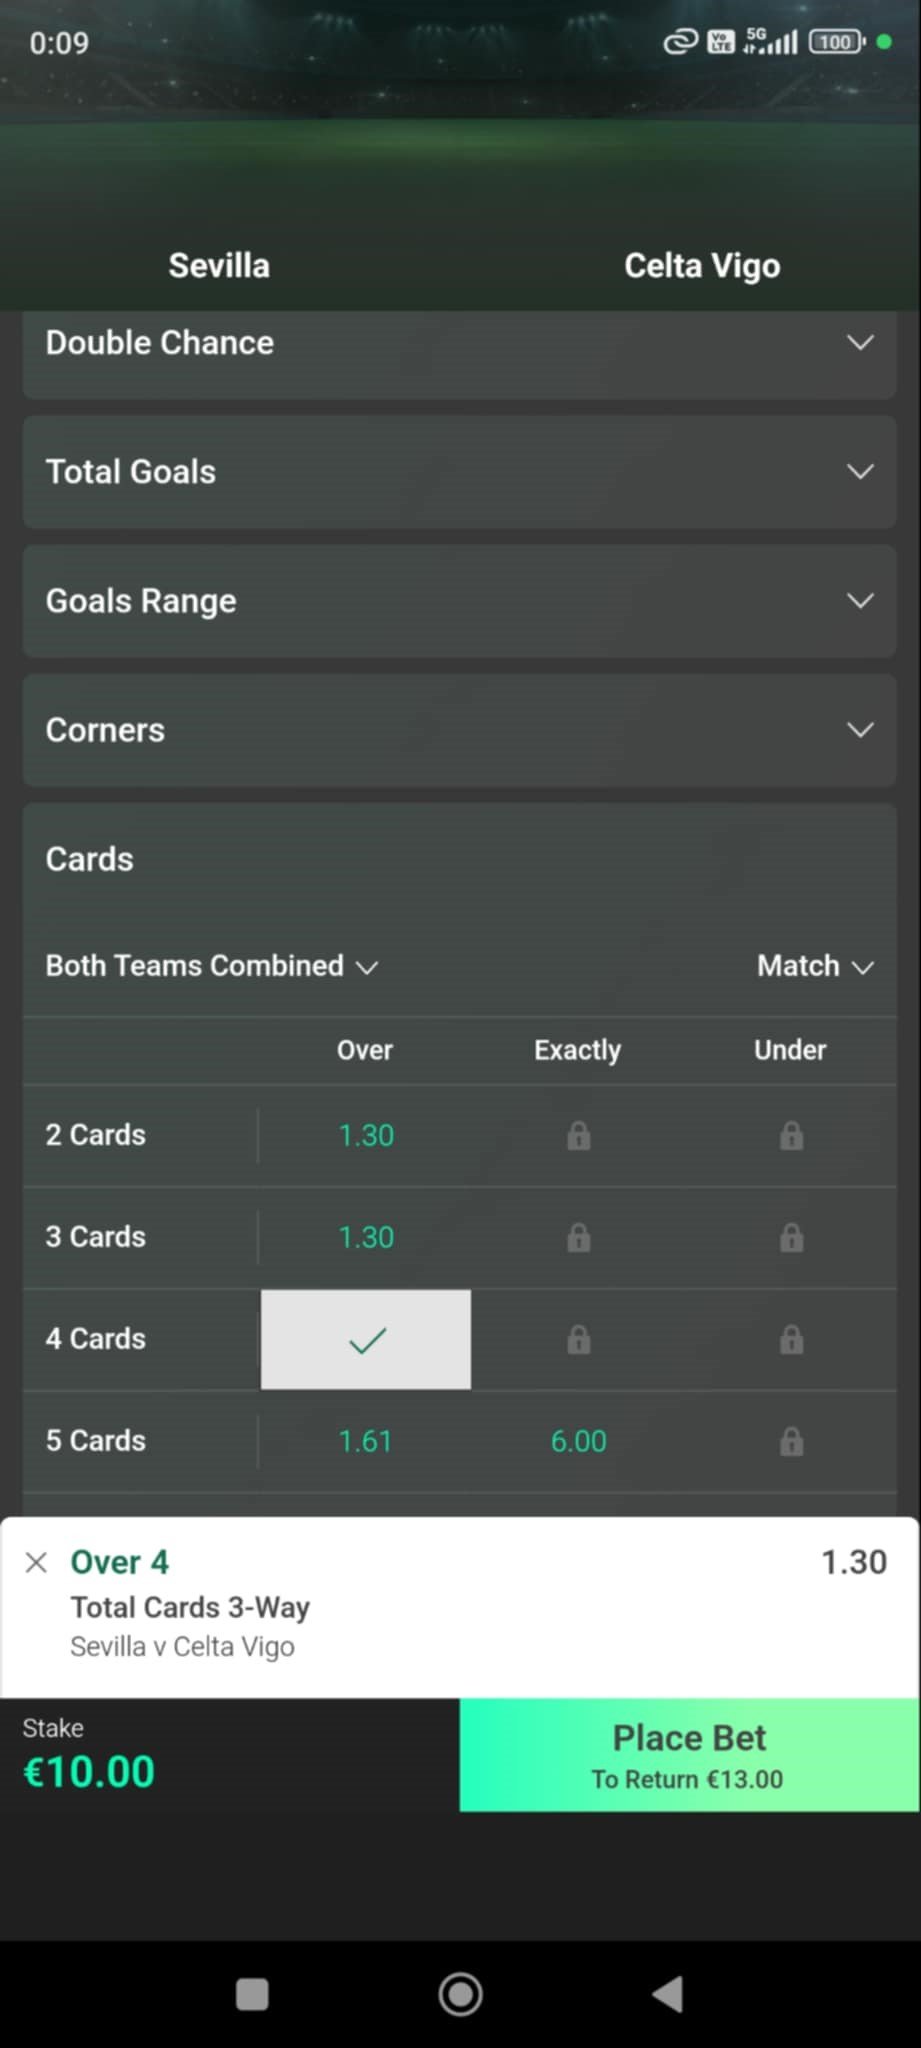
Task: Open the Match period dropdown
Action: pos(815,966)
